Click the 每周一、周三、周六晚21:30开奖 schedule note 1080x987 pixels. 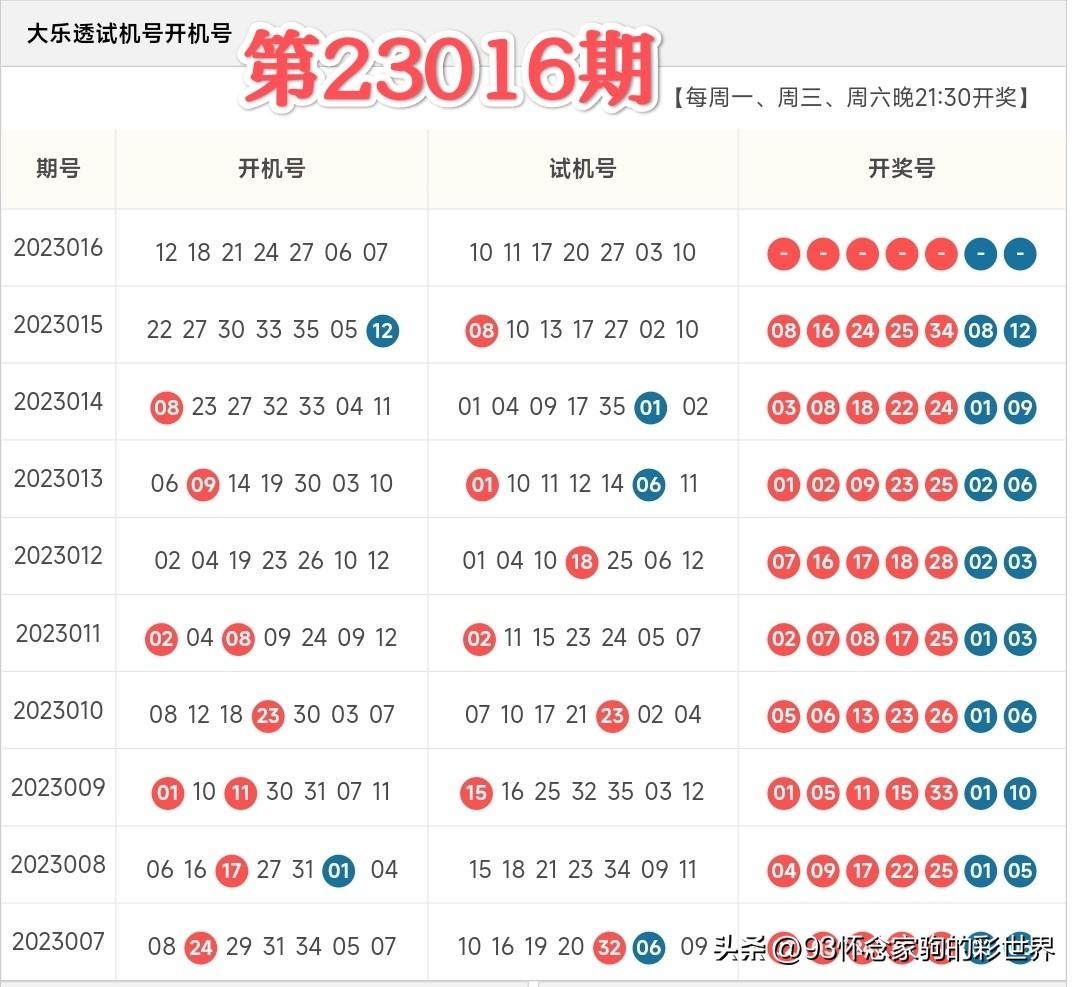851,98
